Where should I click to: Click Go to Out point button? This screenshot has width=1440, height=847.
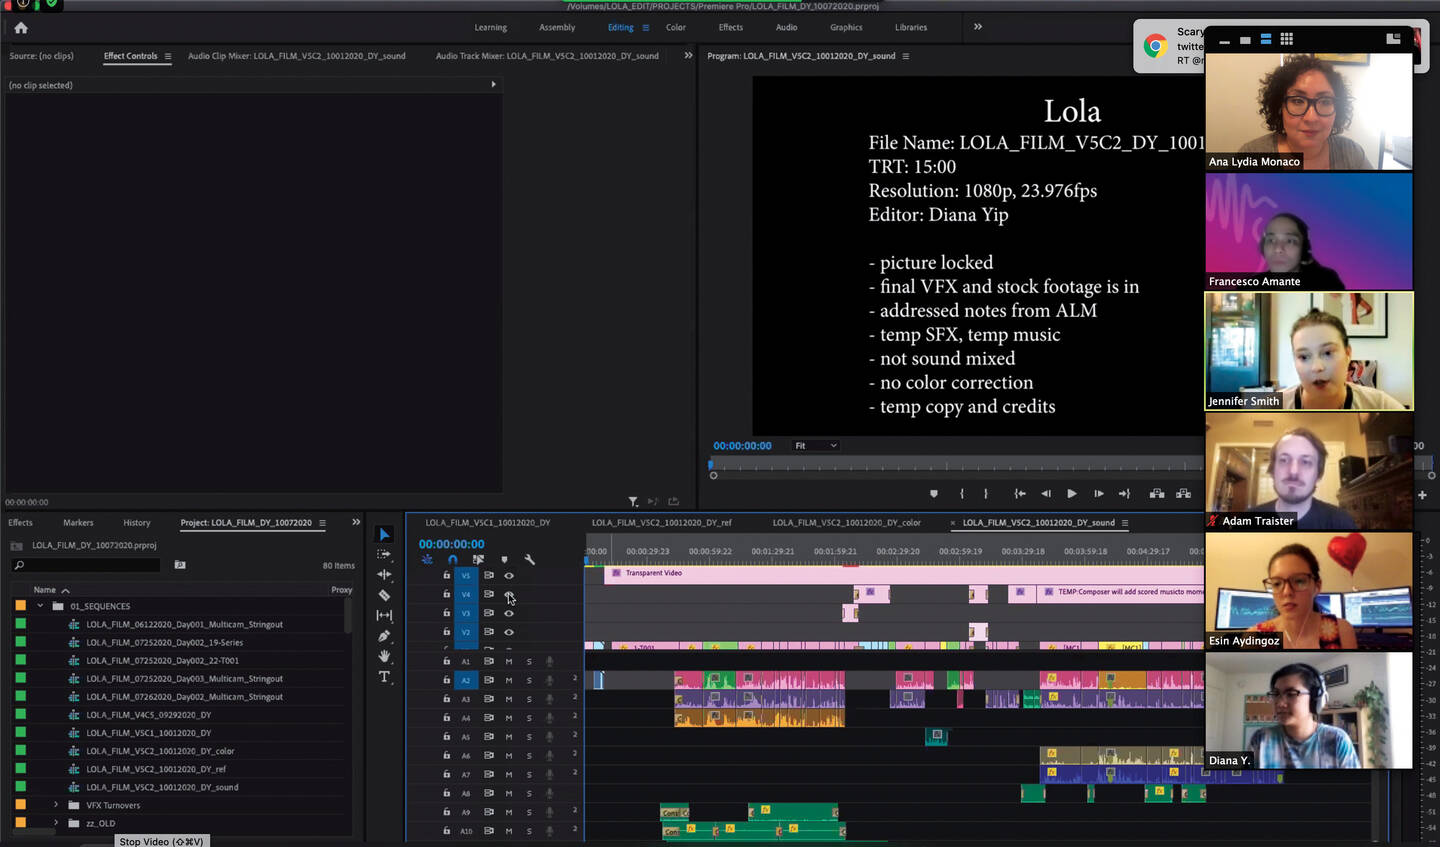1124,493
